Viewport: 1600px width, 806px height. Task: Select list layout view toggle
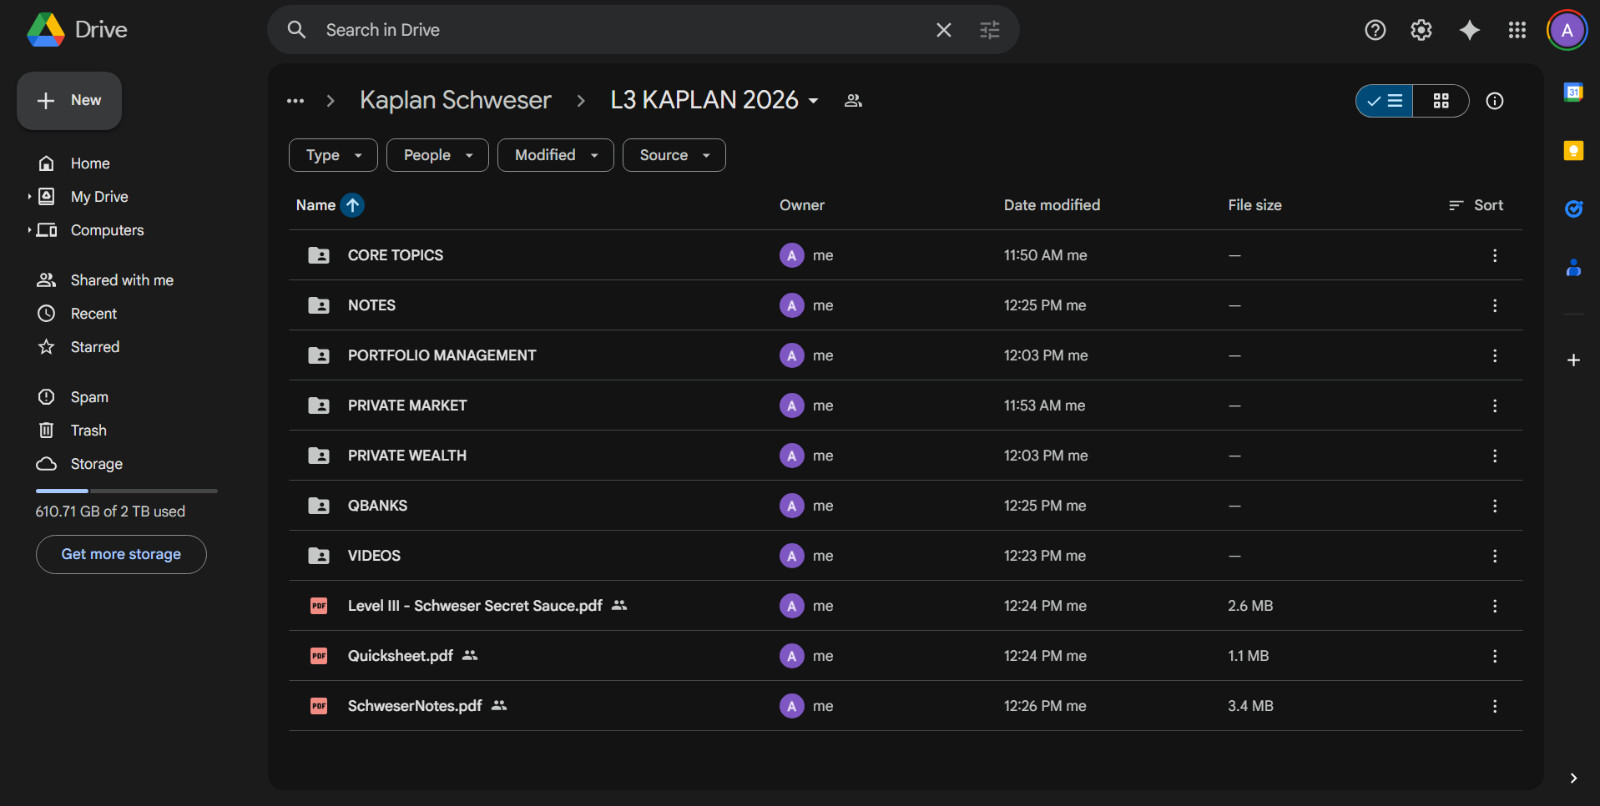tap(1385, 101)
